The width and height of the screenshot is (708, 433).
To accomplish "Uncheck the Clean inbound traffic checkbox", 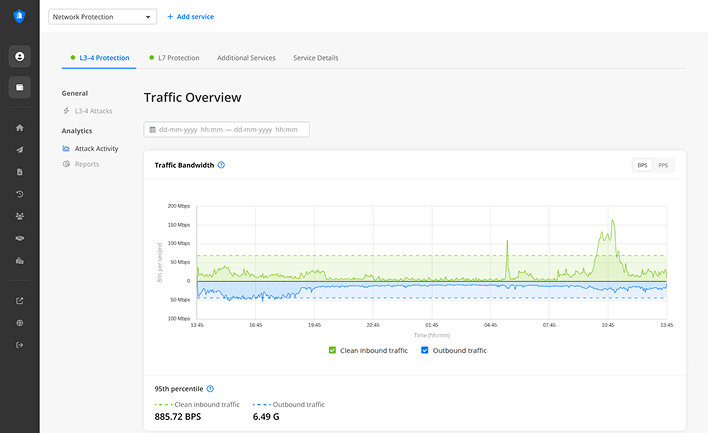I will pos(333,350).
